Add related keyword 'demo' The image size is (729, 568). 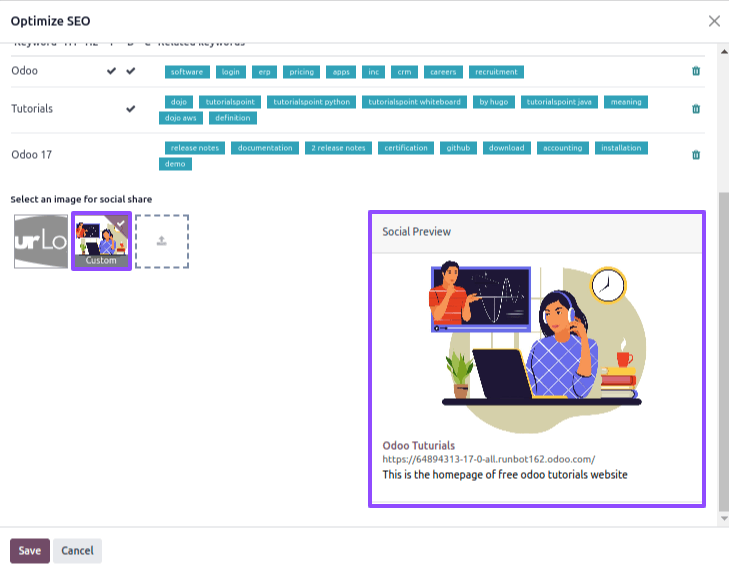point(175,164)
